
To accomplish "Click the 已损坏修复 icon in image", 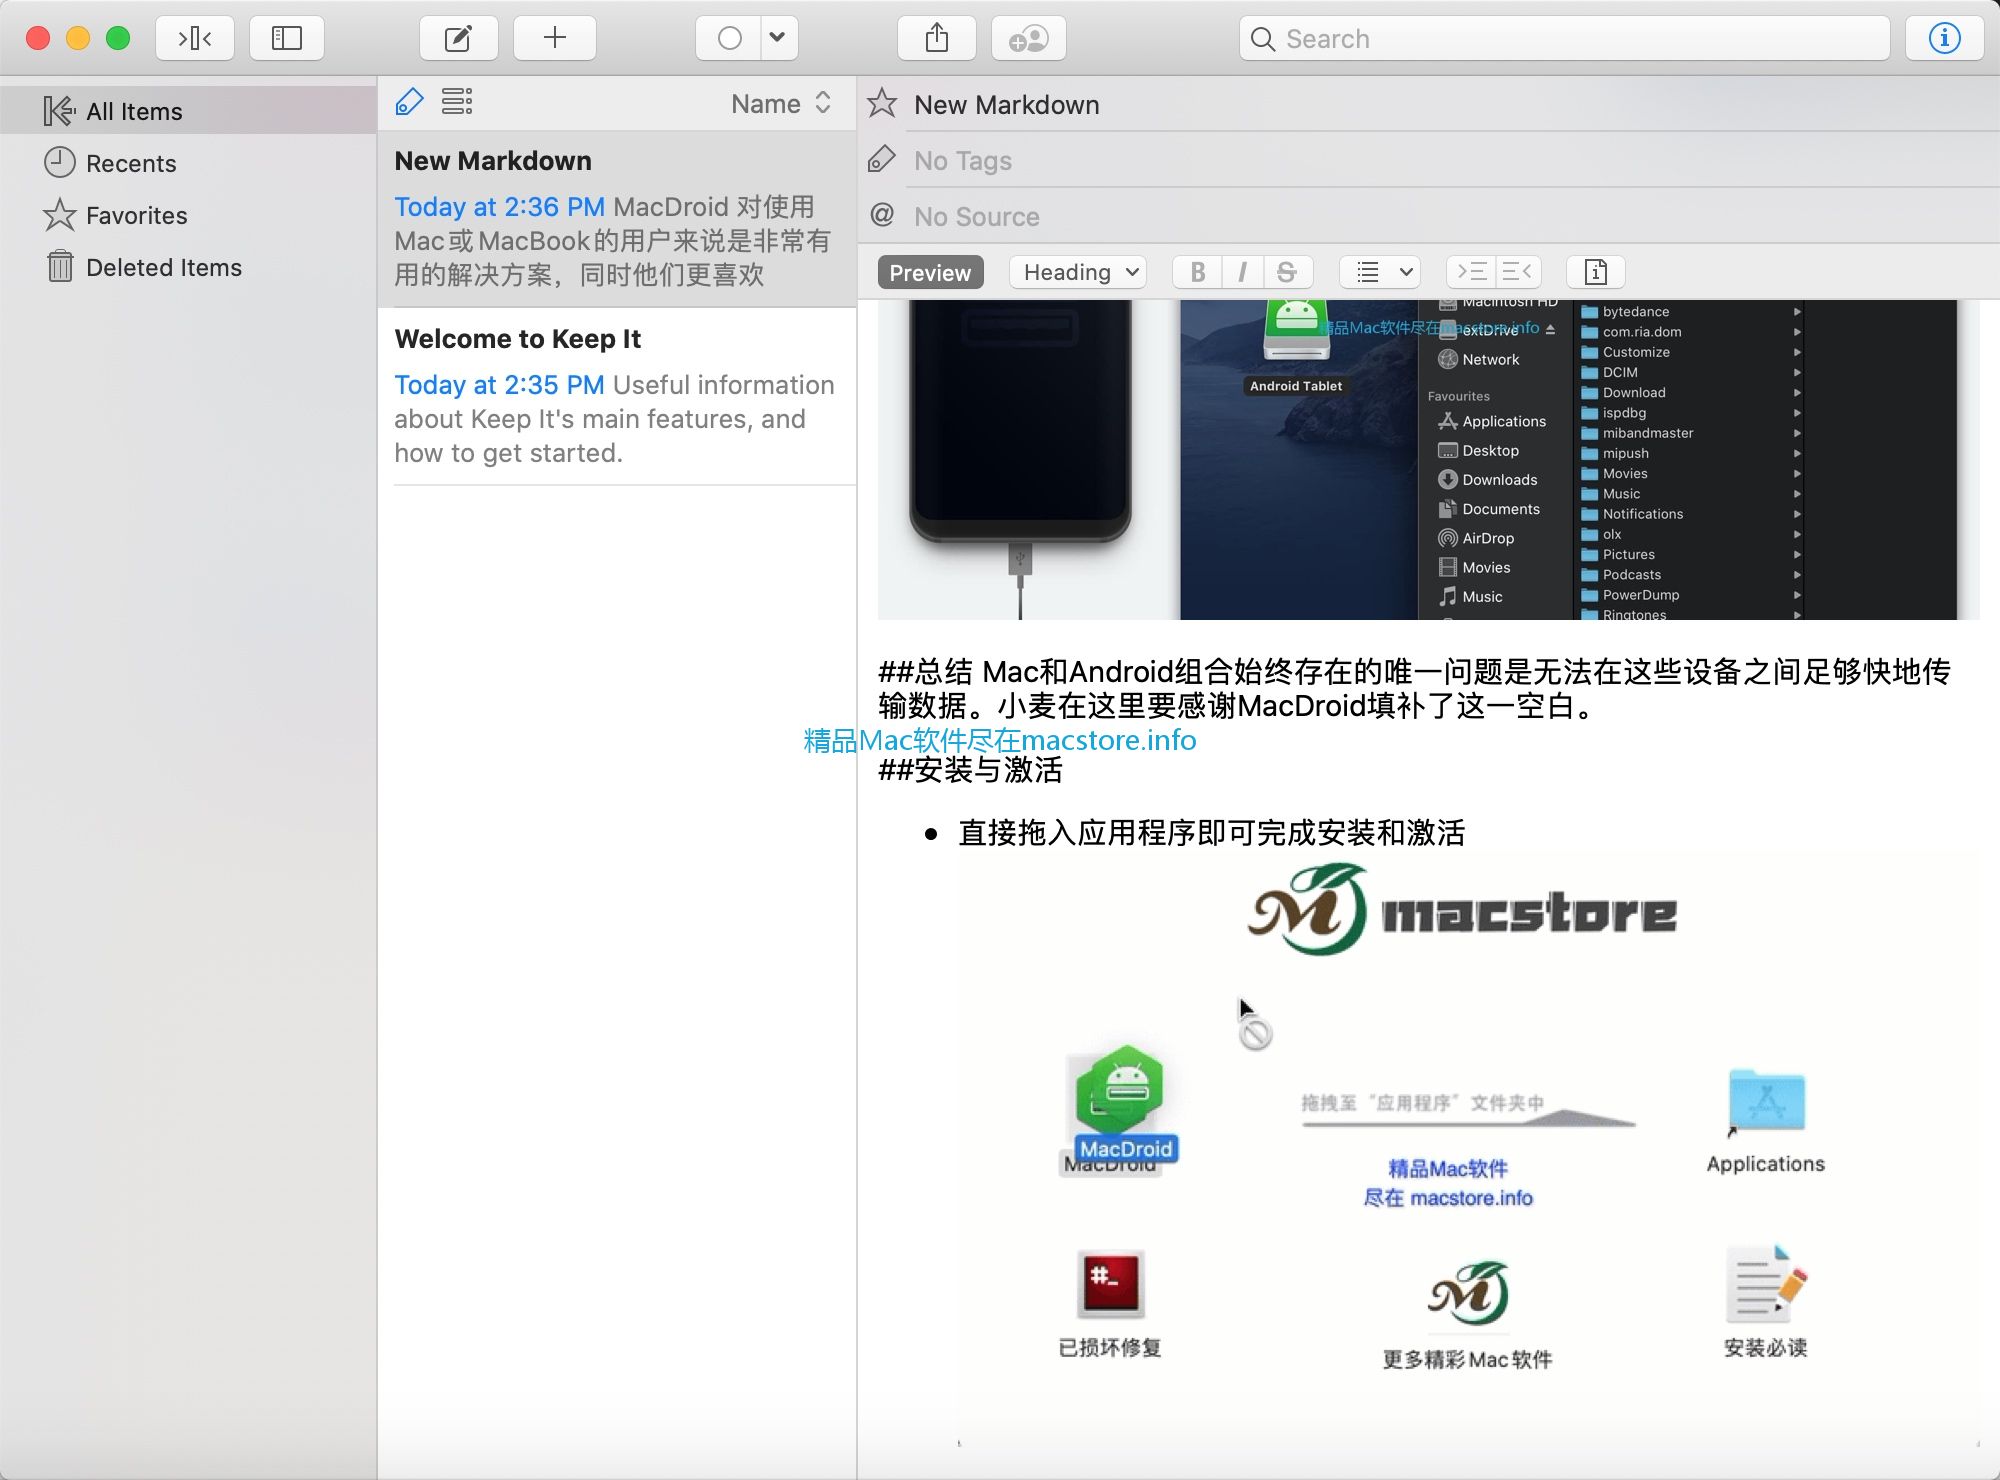I will tap(1110, 1284).
